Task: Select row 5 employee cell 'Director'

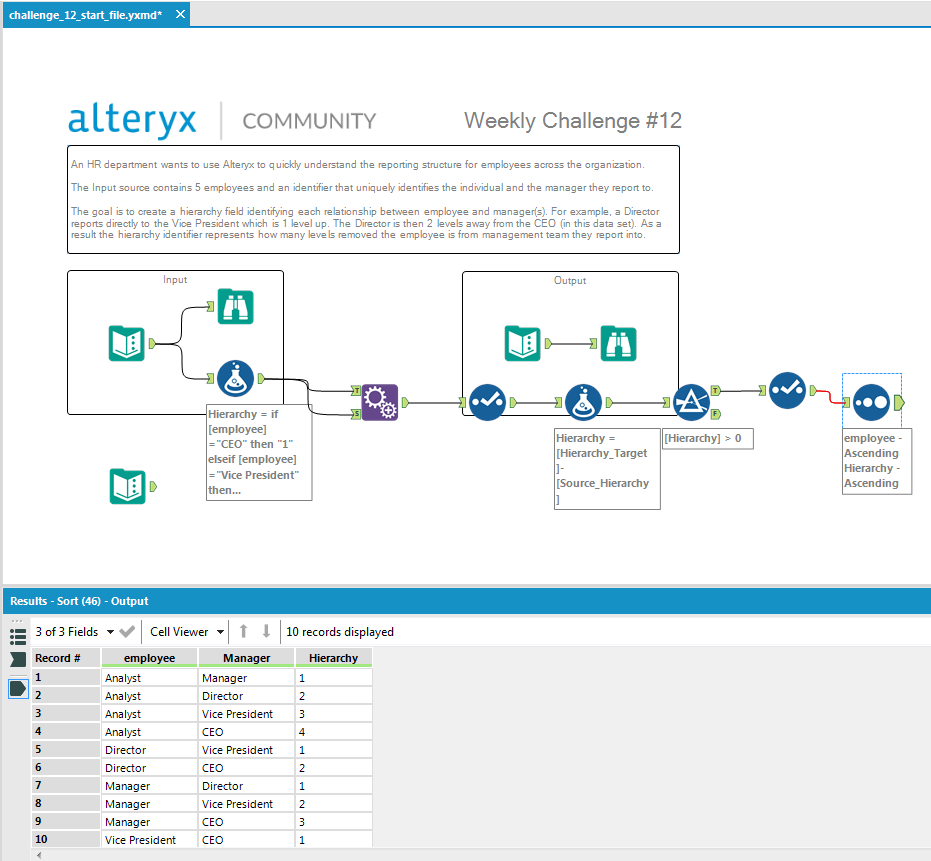Action: [x=149, y=750]
